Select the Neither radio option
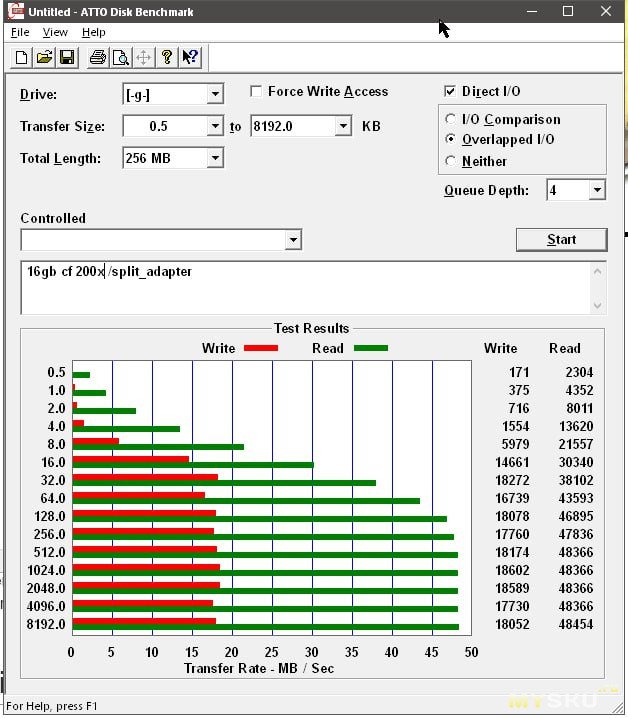628x718 pixels. click(451, 161)
